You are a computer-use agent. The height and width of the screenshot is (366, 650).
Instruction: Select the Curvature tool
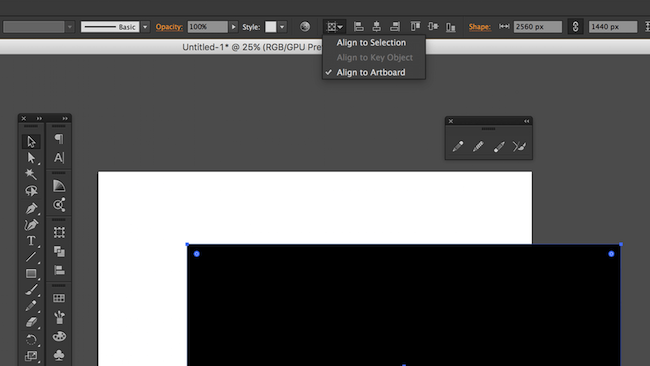pos(31,225)
